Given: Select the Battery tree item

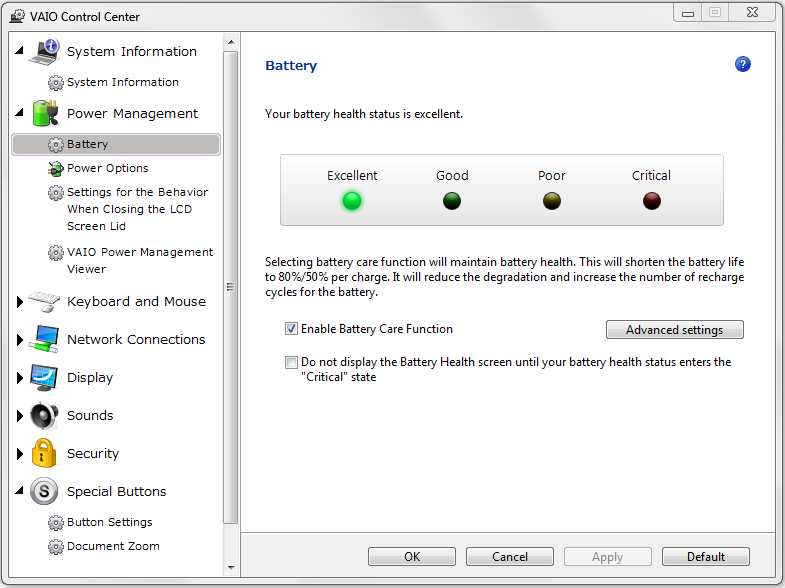Looking at the screenshot, I should coord(116,144).
